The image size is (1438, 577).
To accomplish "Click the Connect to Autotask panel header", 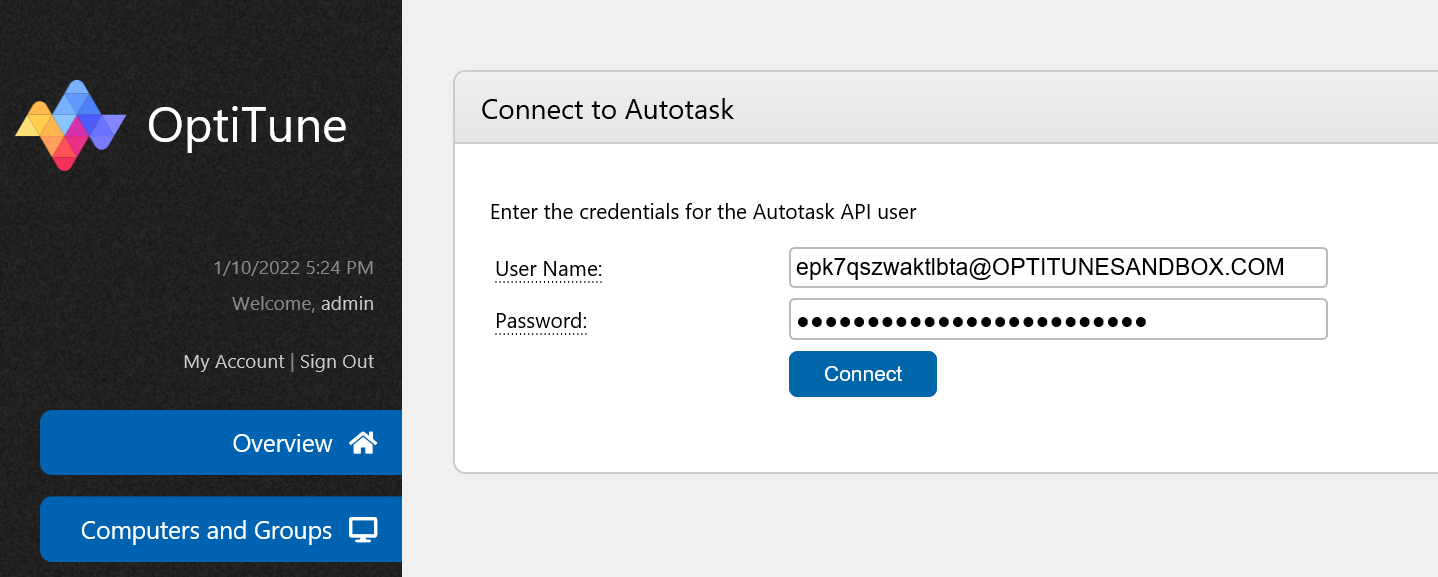I will point(946,109).
